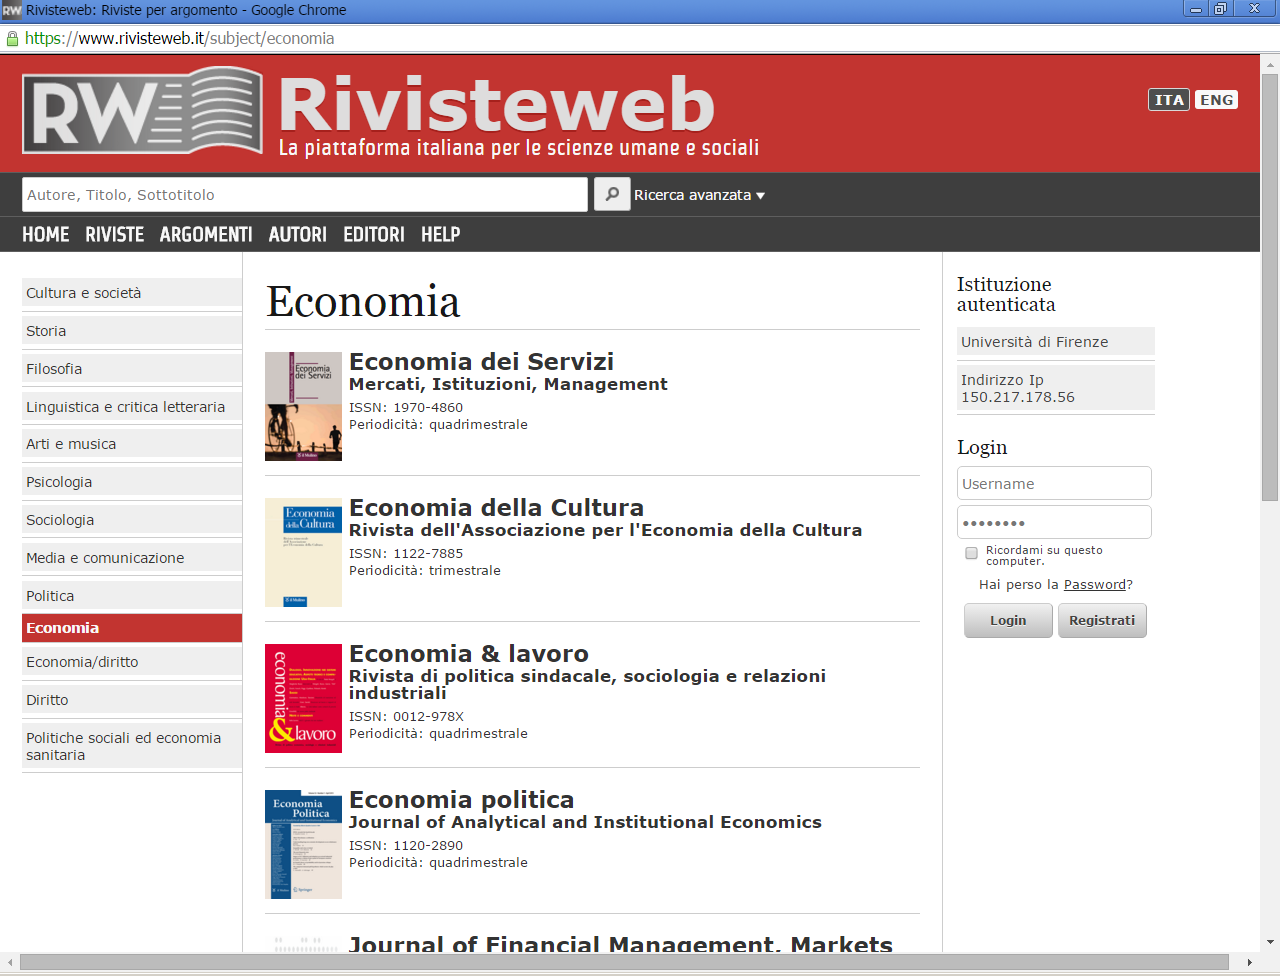Select Storia subject

(x=132, y=331)
